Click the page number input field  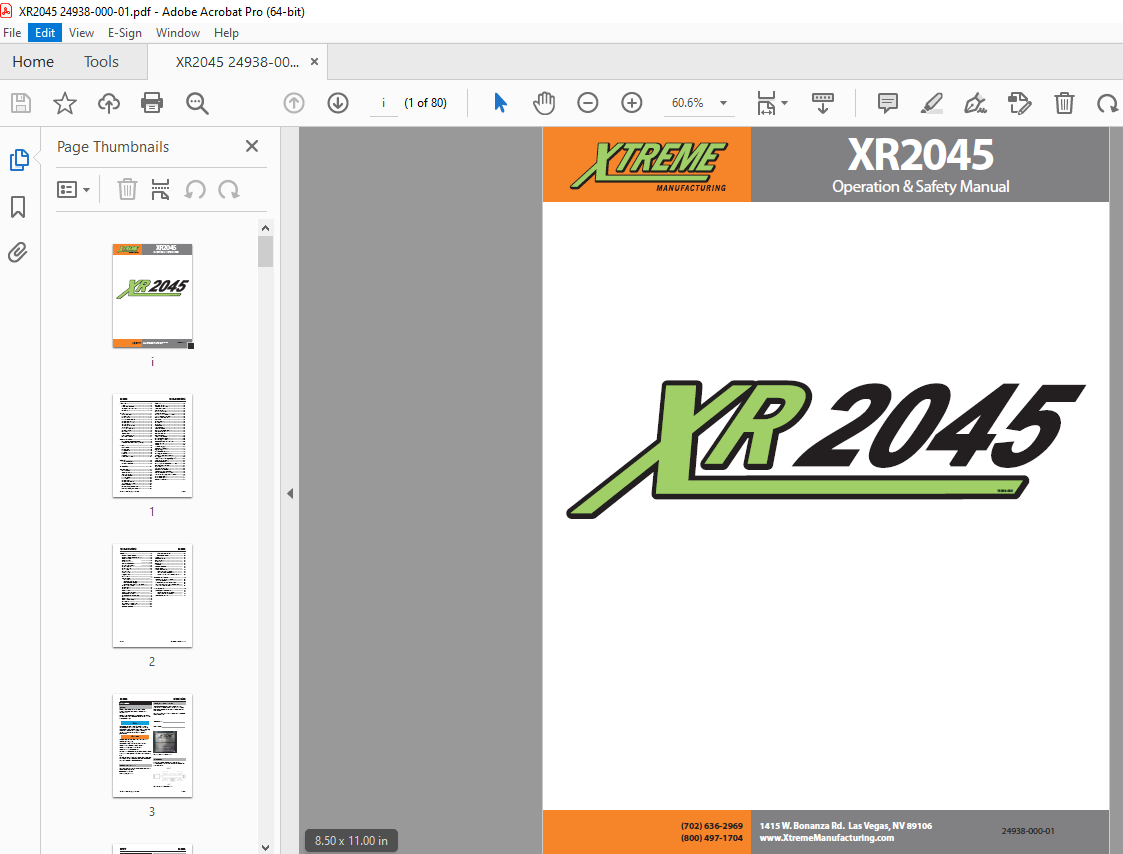pyautogui.click(x=384, y=103)
